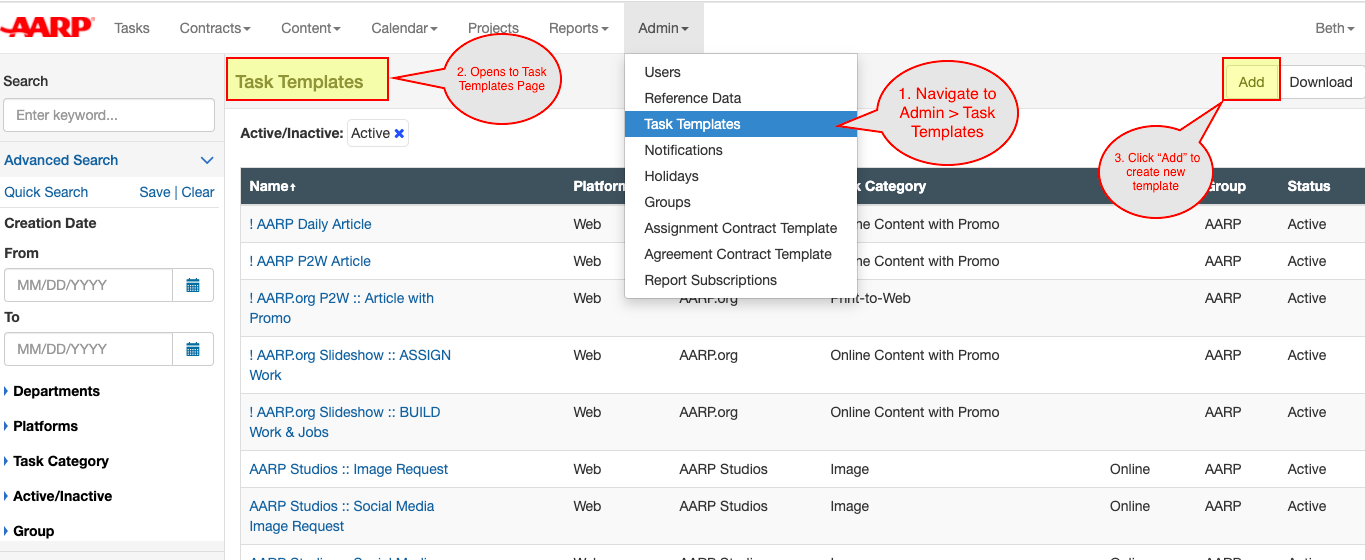Click the Download button
Viewport: 1365px width, 560px height.
click(1320, 82)
